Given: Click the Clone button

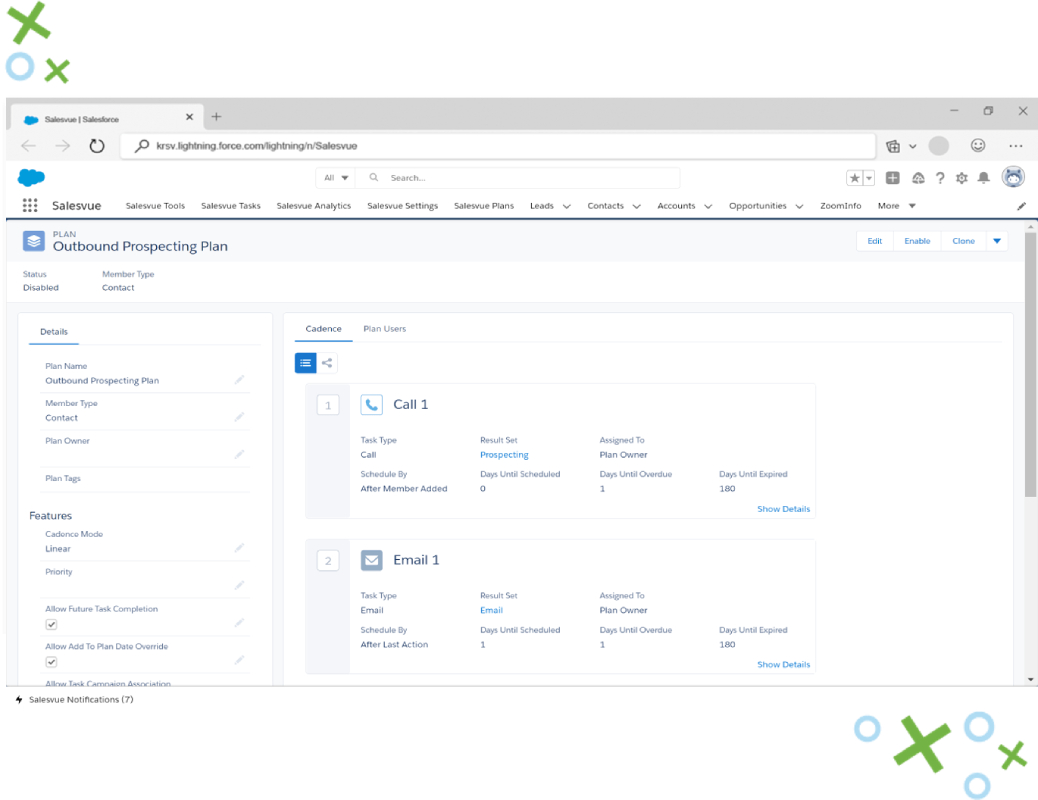Looking at the screenshot, I should (963, 241).
